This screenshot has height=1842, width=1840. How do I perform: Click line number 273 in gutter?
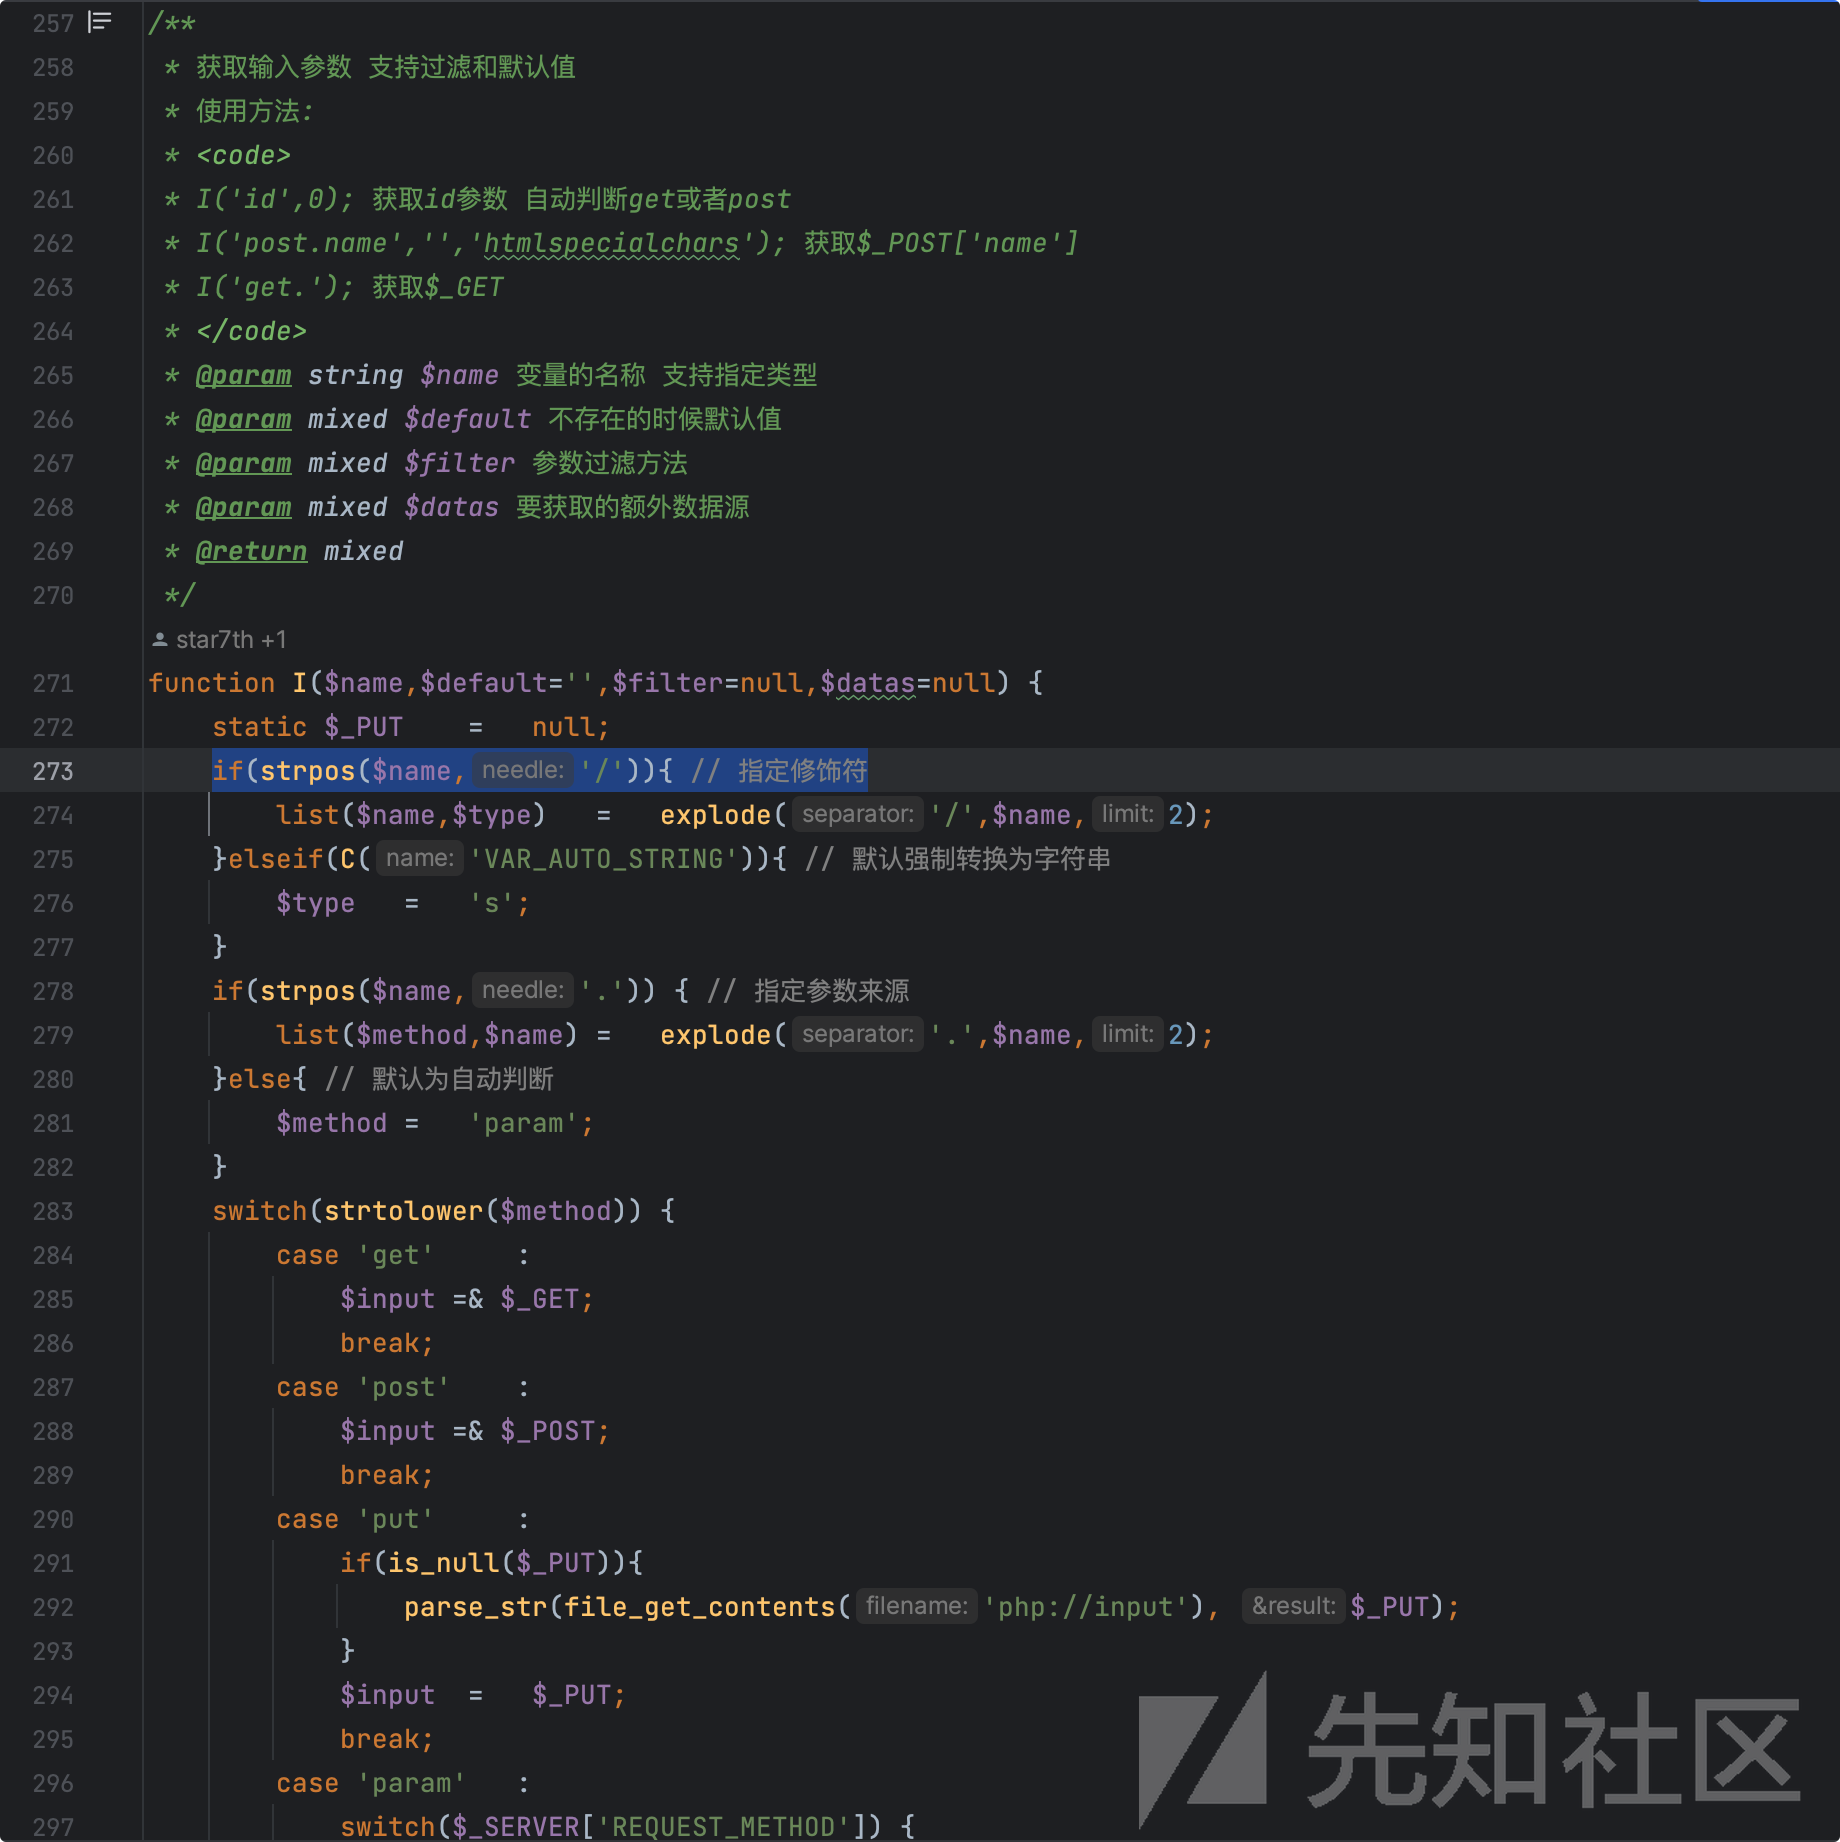pyautogui.click(x=53, y=771)
